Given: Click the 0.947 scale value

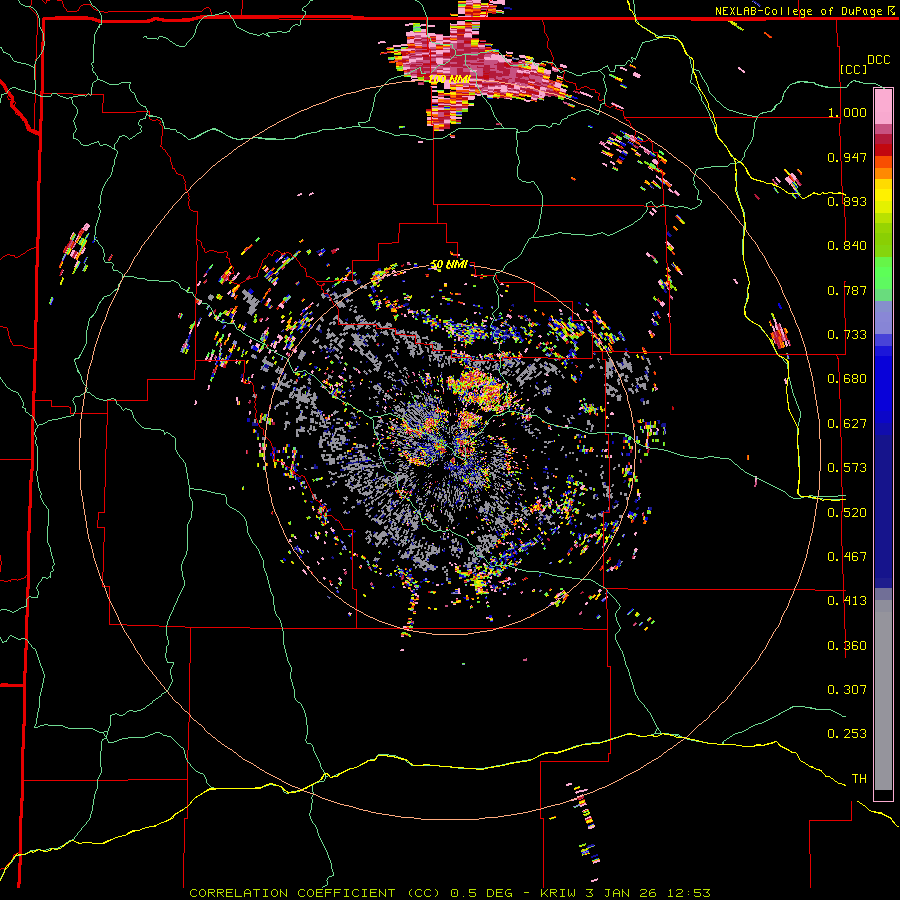Looking at the screenshot, I should pyautogui.click(x=847, y=157).
